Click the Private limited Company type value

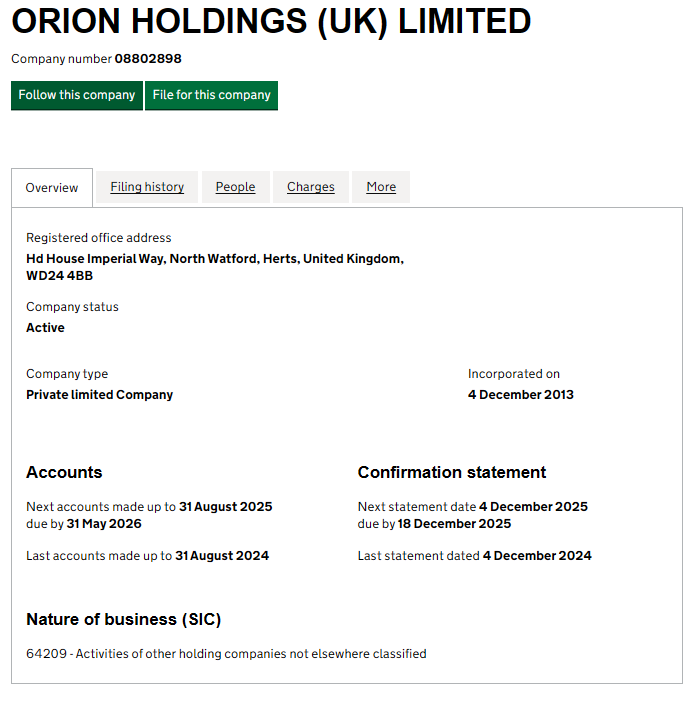(x=99, y=395)
